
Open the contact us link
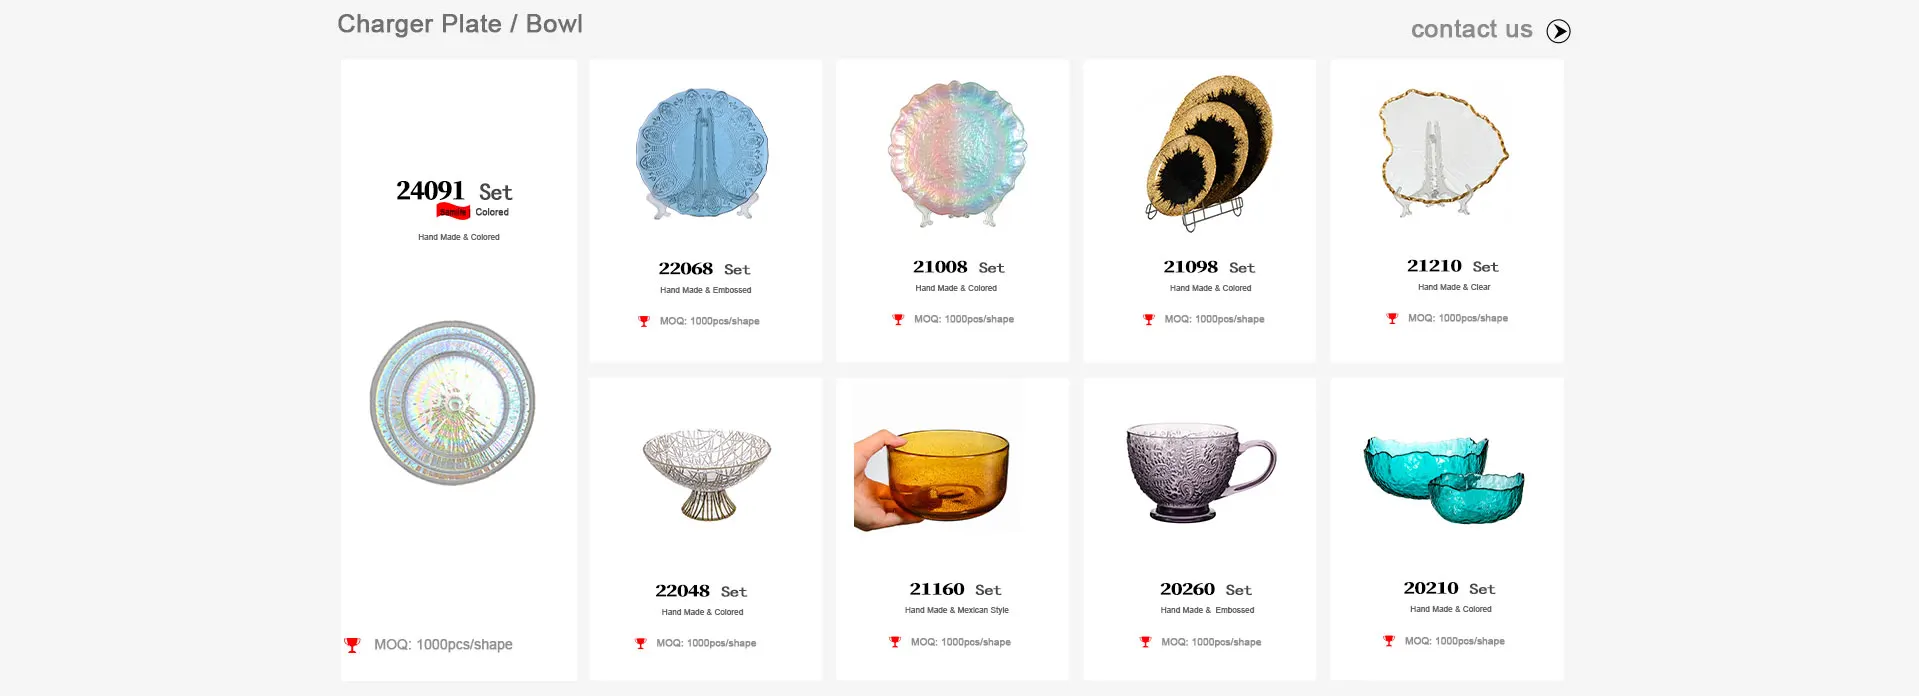tap(1471, 30)
